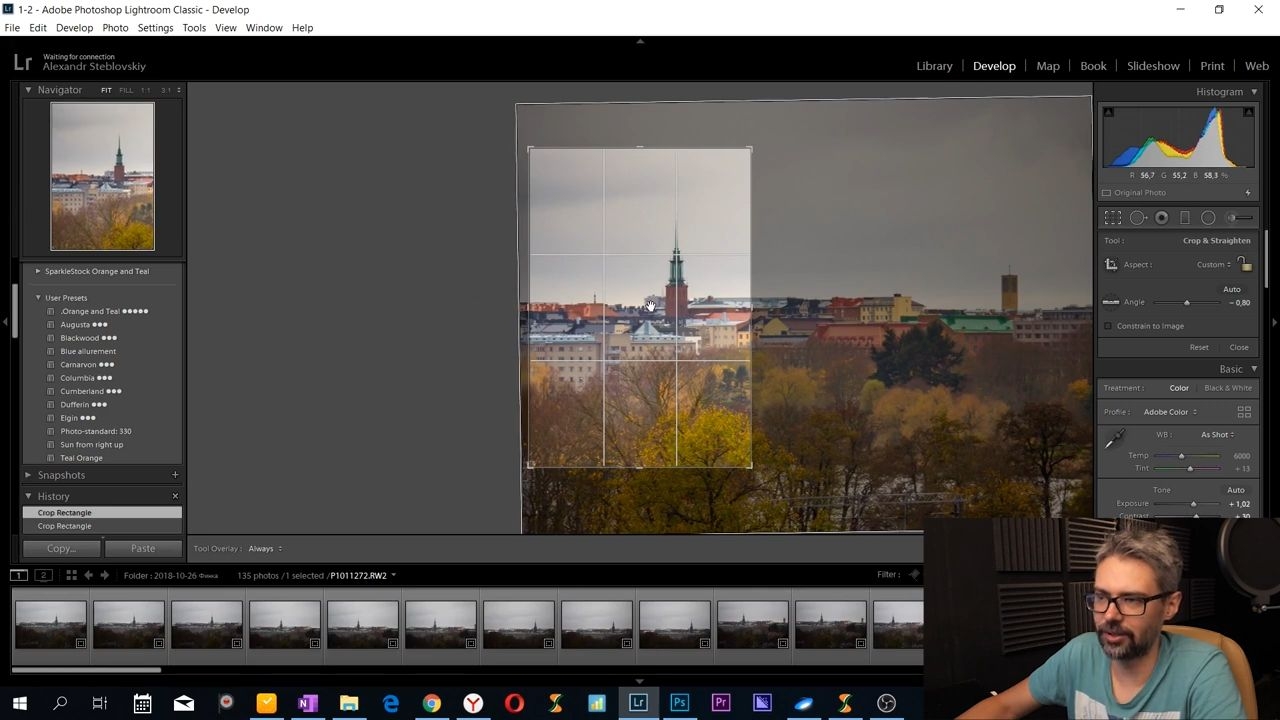Click the Exposure slider handle

pos(1193,504)
